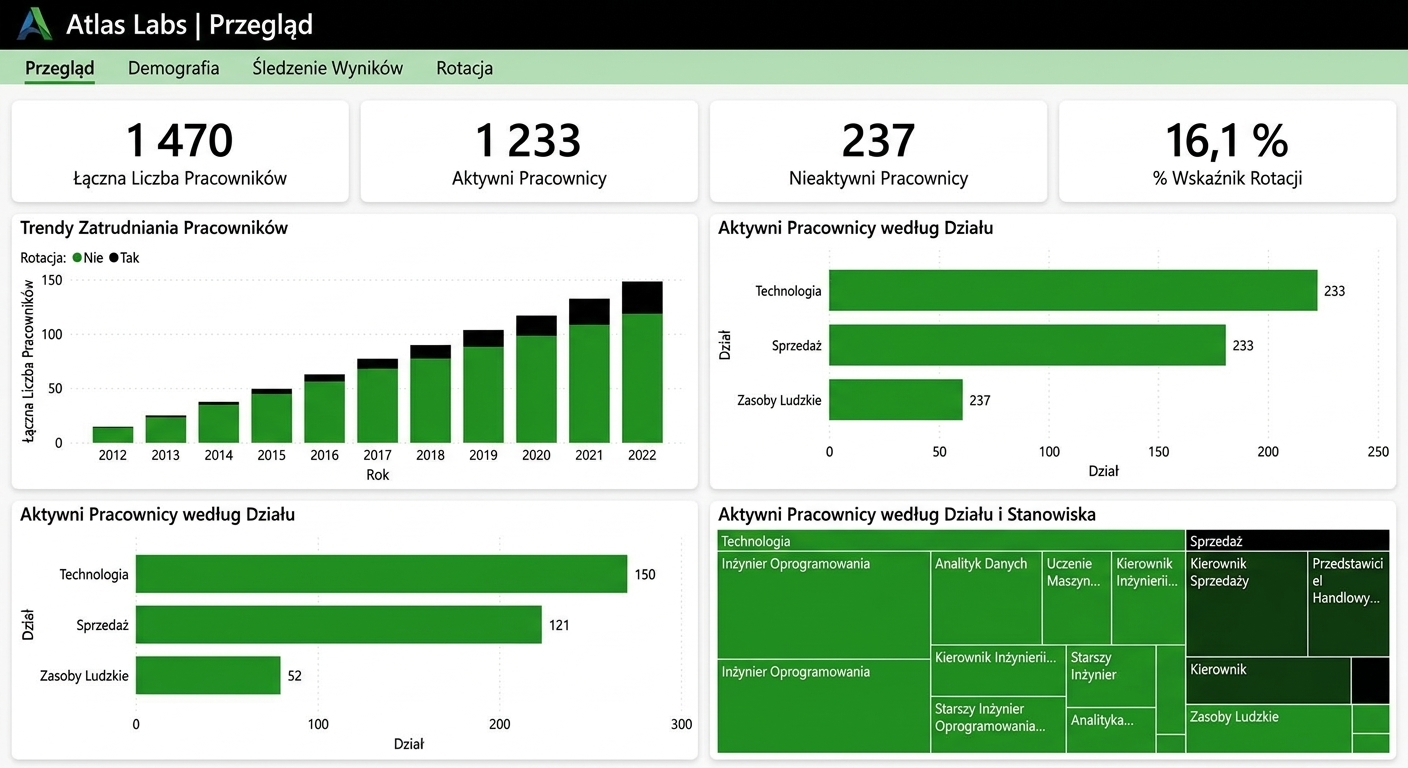Click the 300 tick label on the x-axis
Screen dimensions: 1408x768
681,724
